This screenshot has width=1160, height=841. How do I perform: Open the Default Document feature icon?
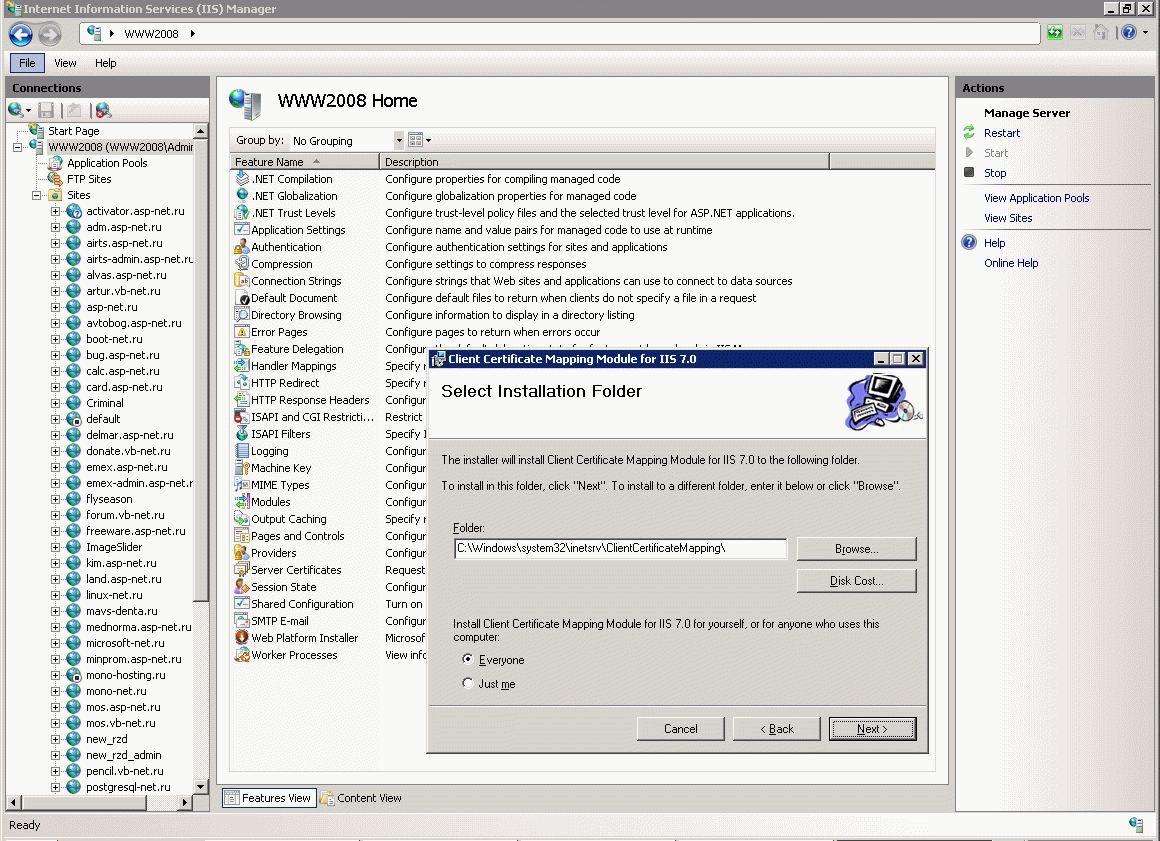242,297
